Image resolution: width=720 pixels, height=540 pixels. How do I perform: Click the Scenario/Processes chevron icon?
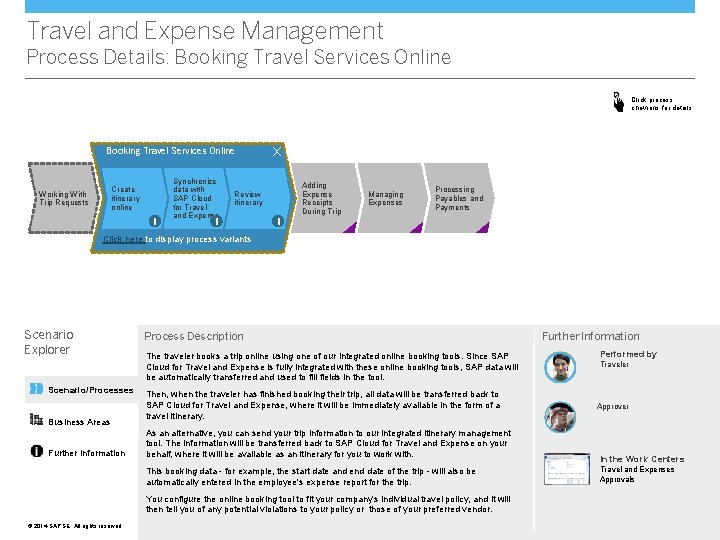(36, 389)
